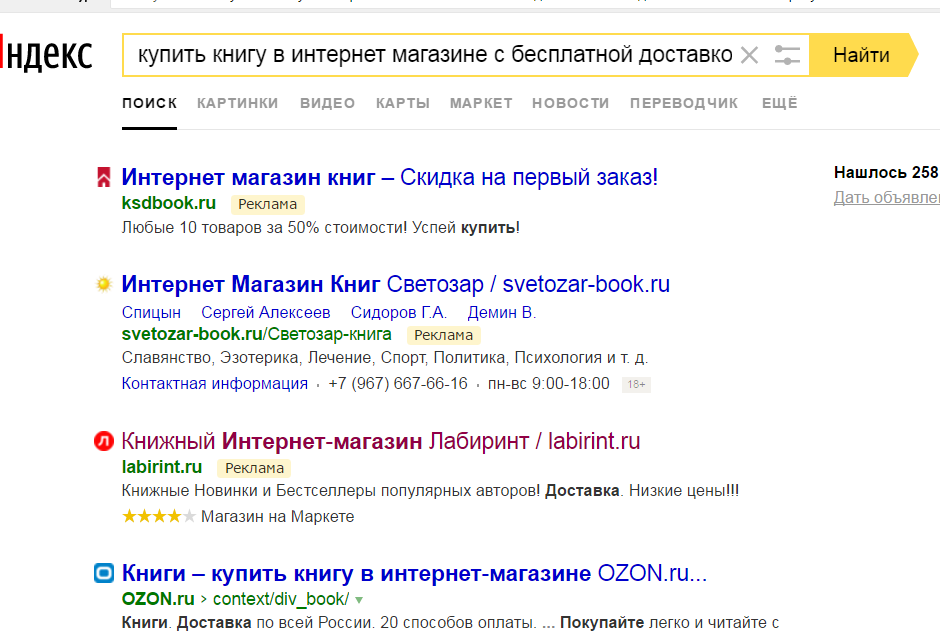Open the ksdbook.ru green URL
Image resolution: width=940 pixels, height=634 pixels.
tap(168, 203)
